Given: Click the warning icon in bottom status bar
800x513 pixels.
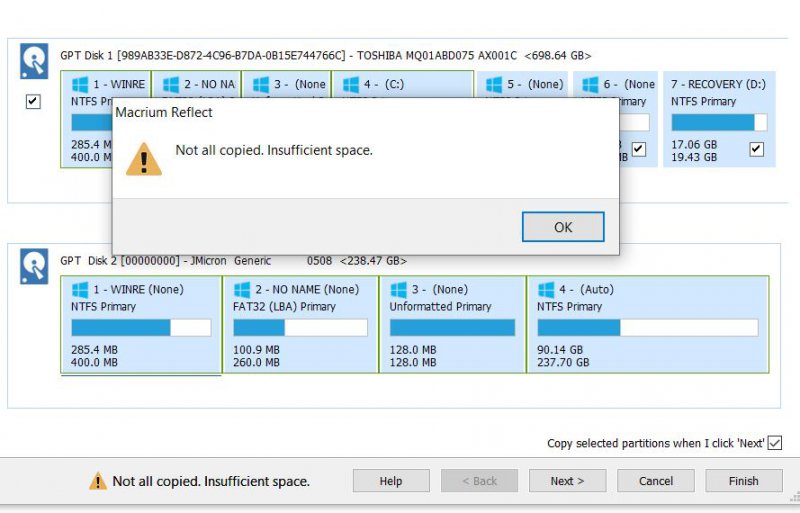Looking at the screenshot, I should click(97, 481).
